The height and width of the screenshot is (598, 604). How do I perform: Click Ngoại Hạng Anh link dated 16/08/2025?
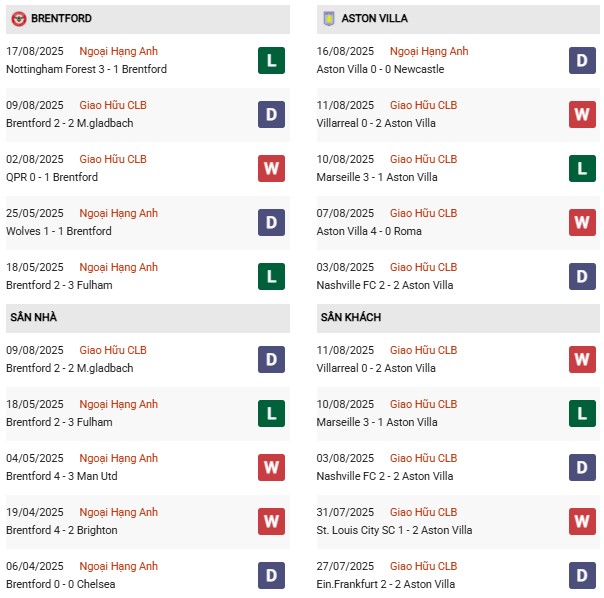[x=429, y=51]
